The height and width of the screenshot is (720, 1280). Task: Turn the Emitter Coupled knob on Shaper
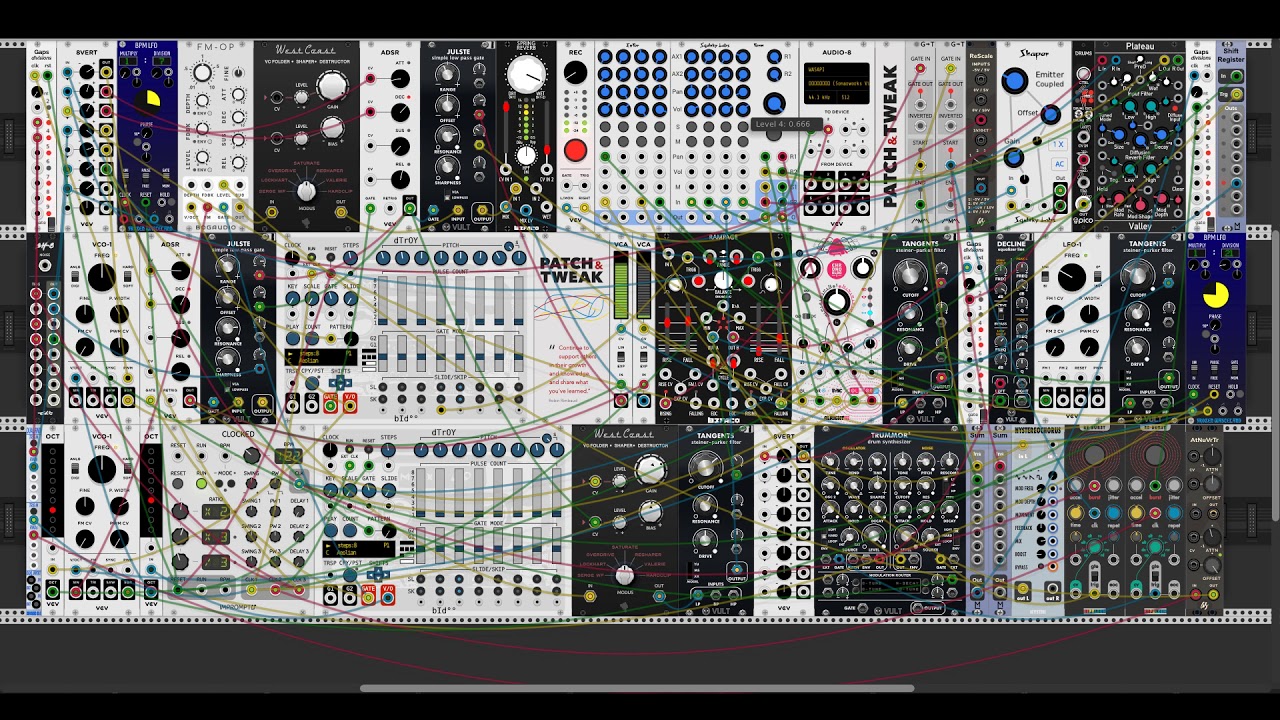[1015, 81]
